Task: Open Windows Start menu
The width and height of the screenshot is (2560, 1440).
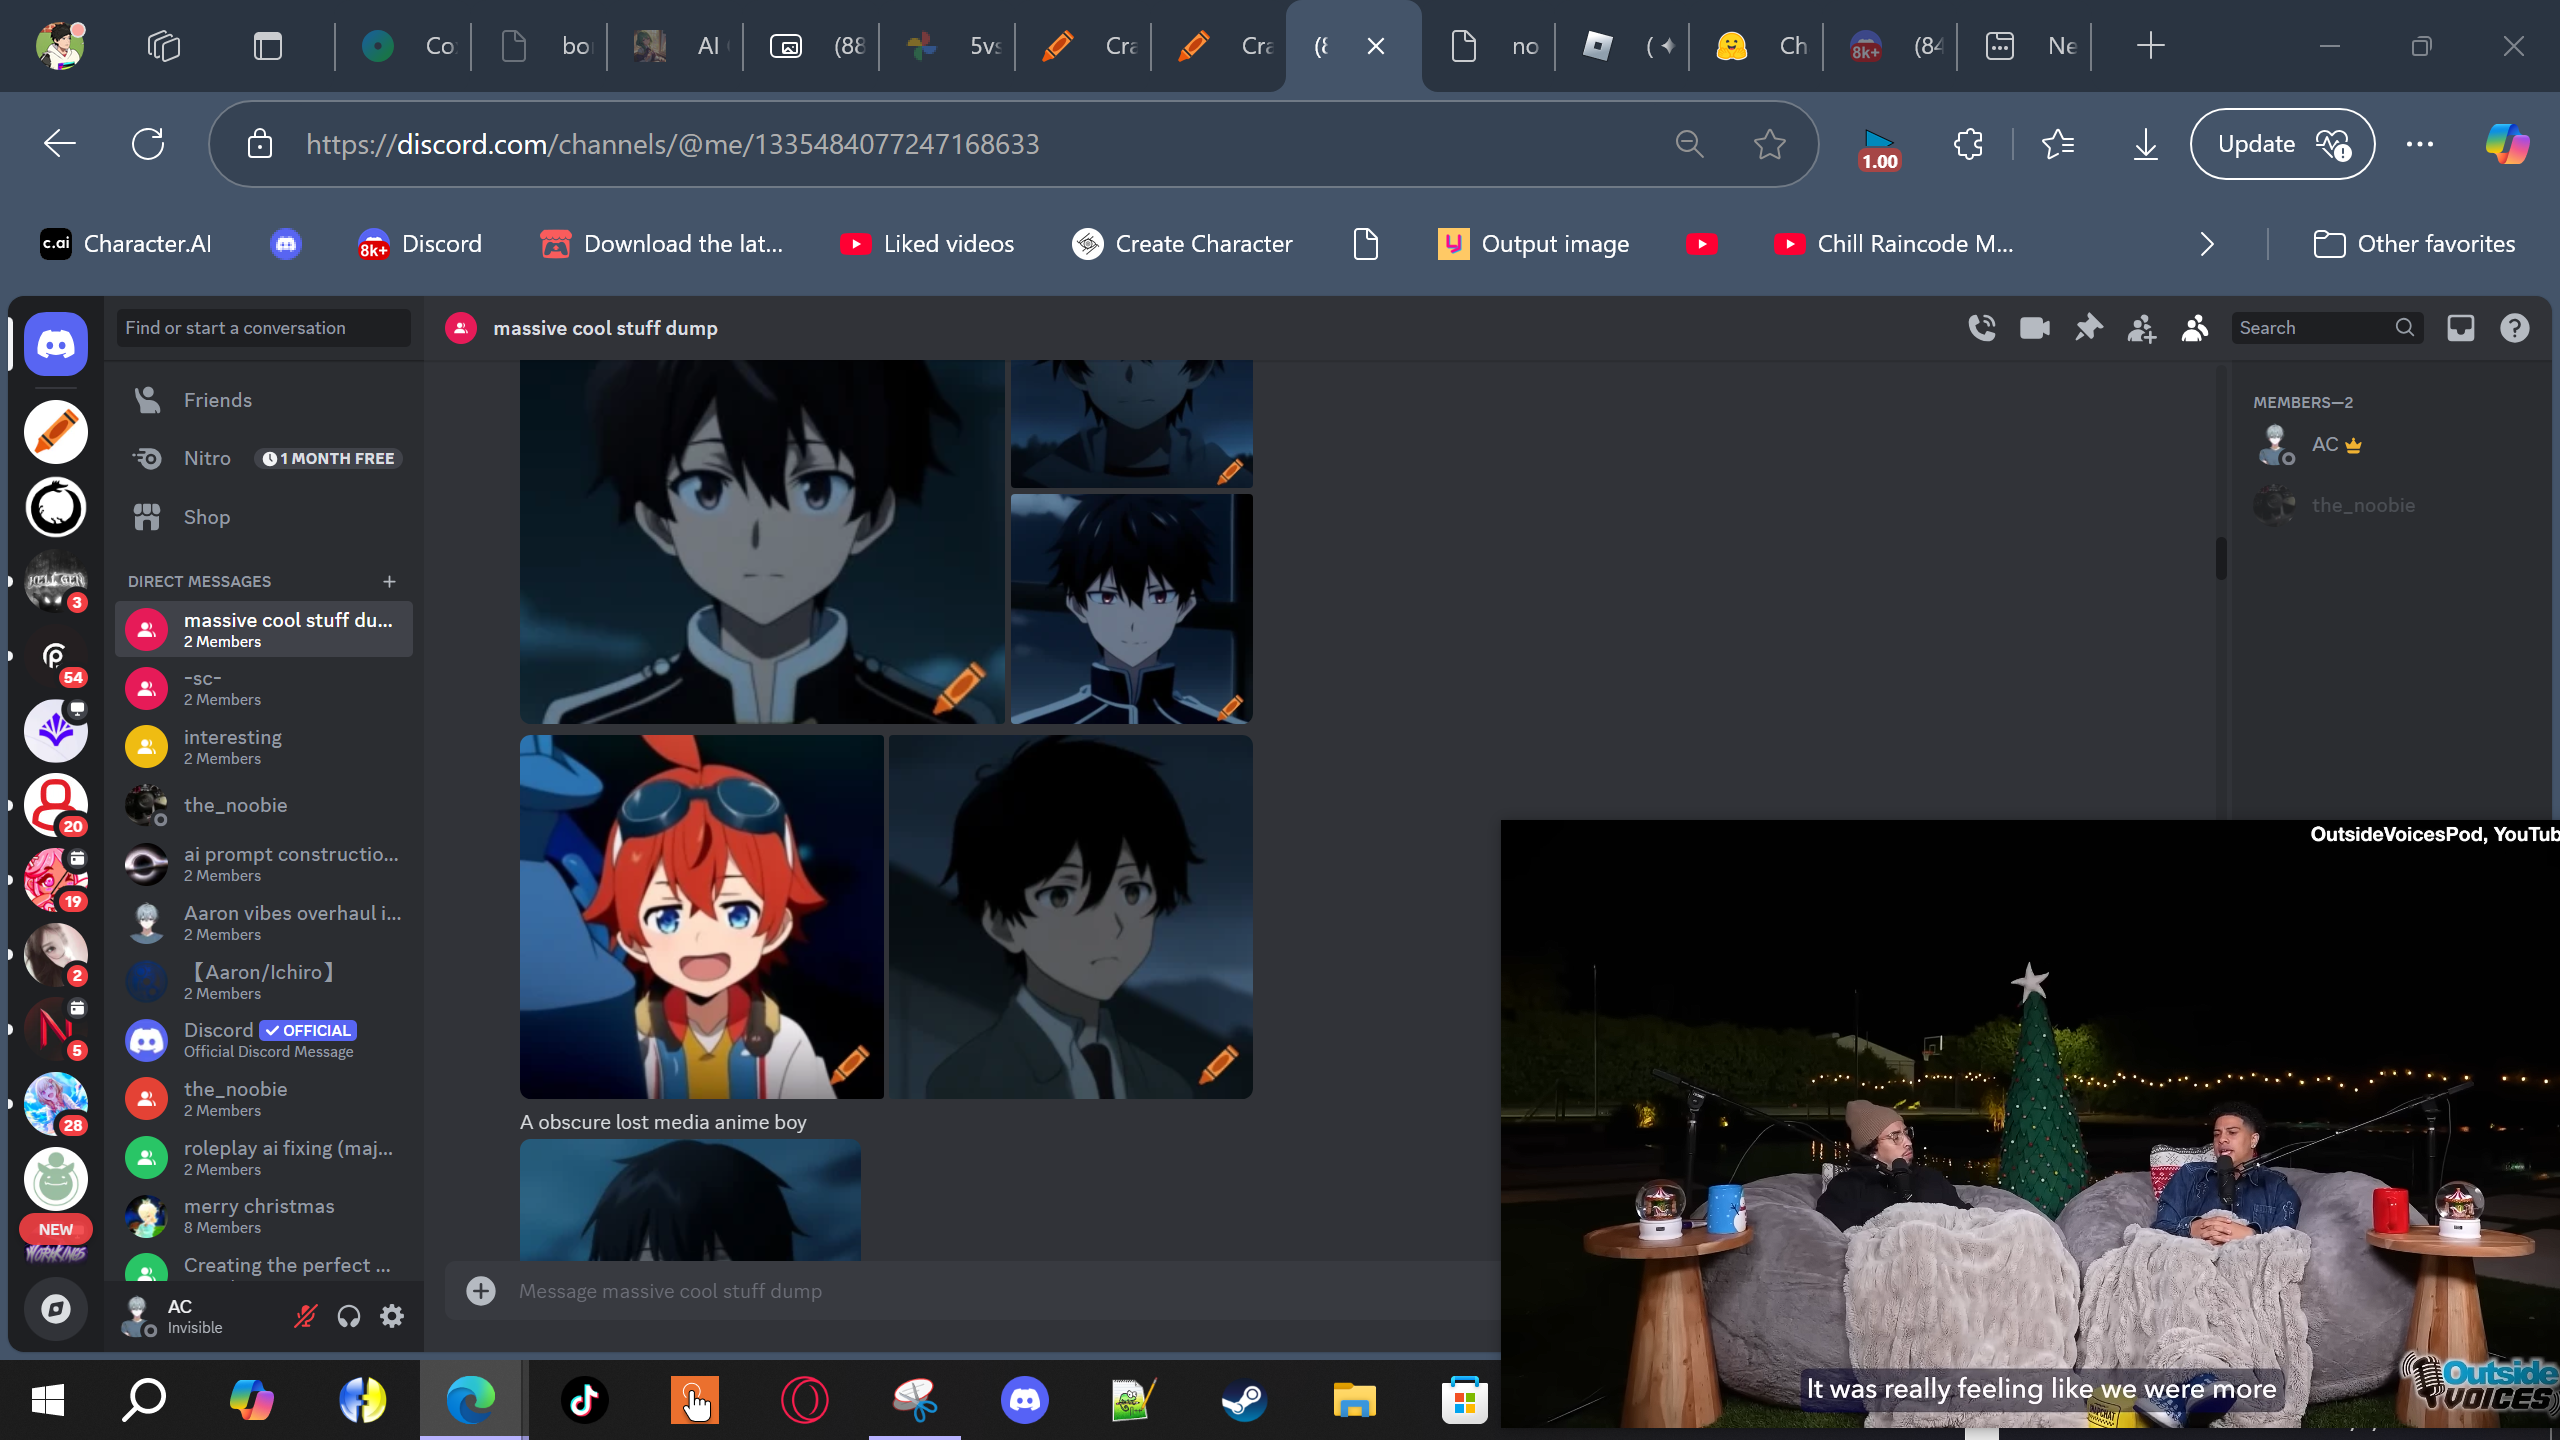Action: click(x=47, y=1400)
